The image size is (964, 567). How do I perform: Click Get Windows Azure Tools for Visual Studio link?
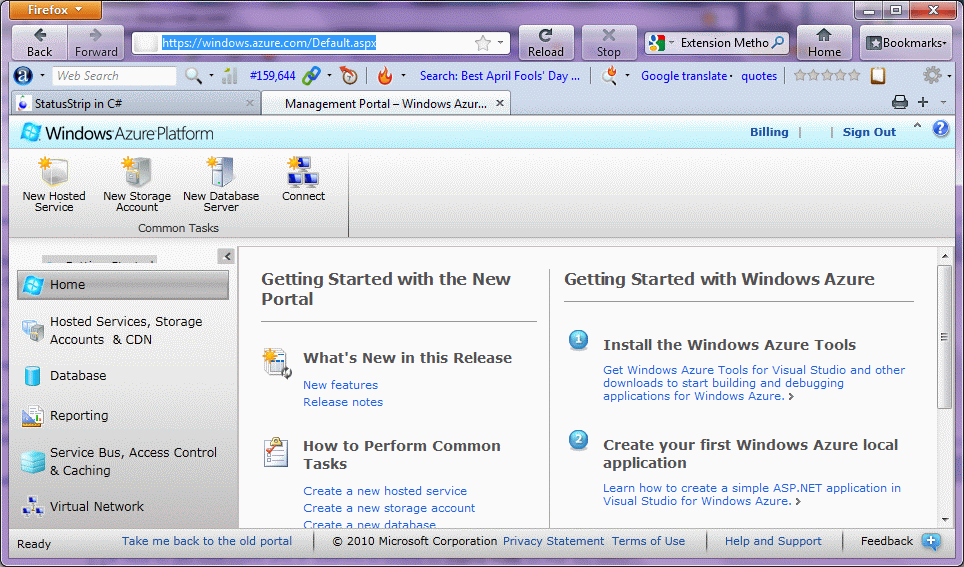point(754,383)
